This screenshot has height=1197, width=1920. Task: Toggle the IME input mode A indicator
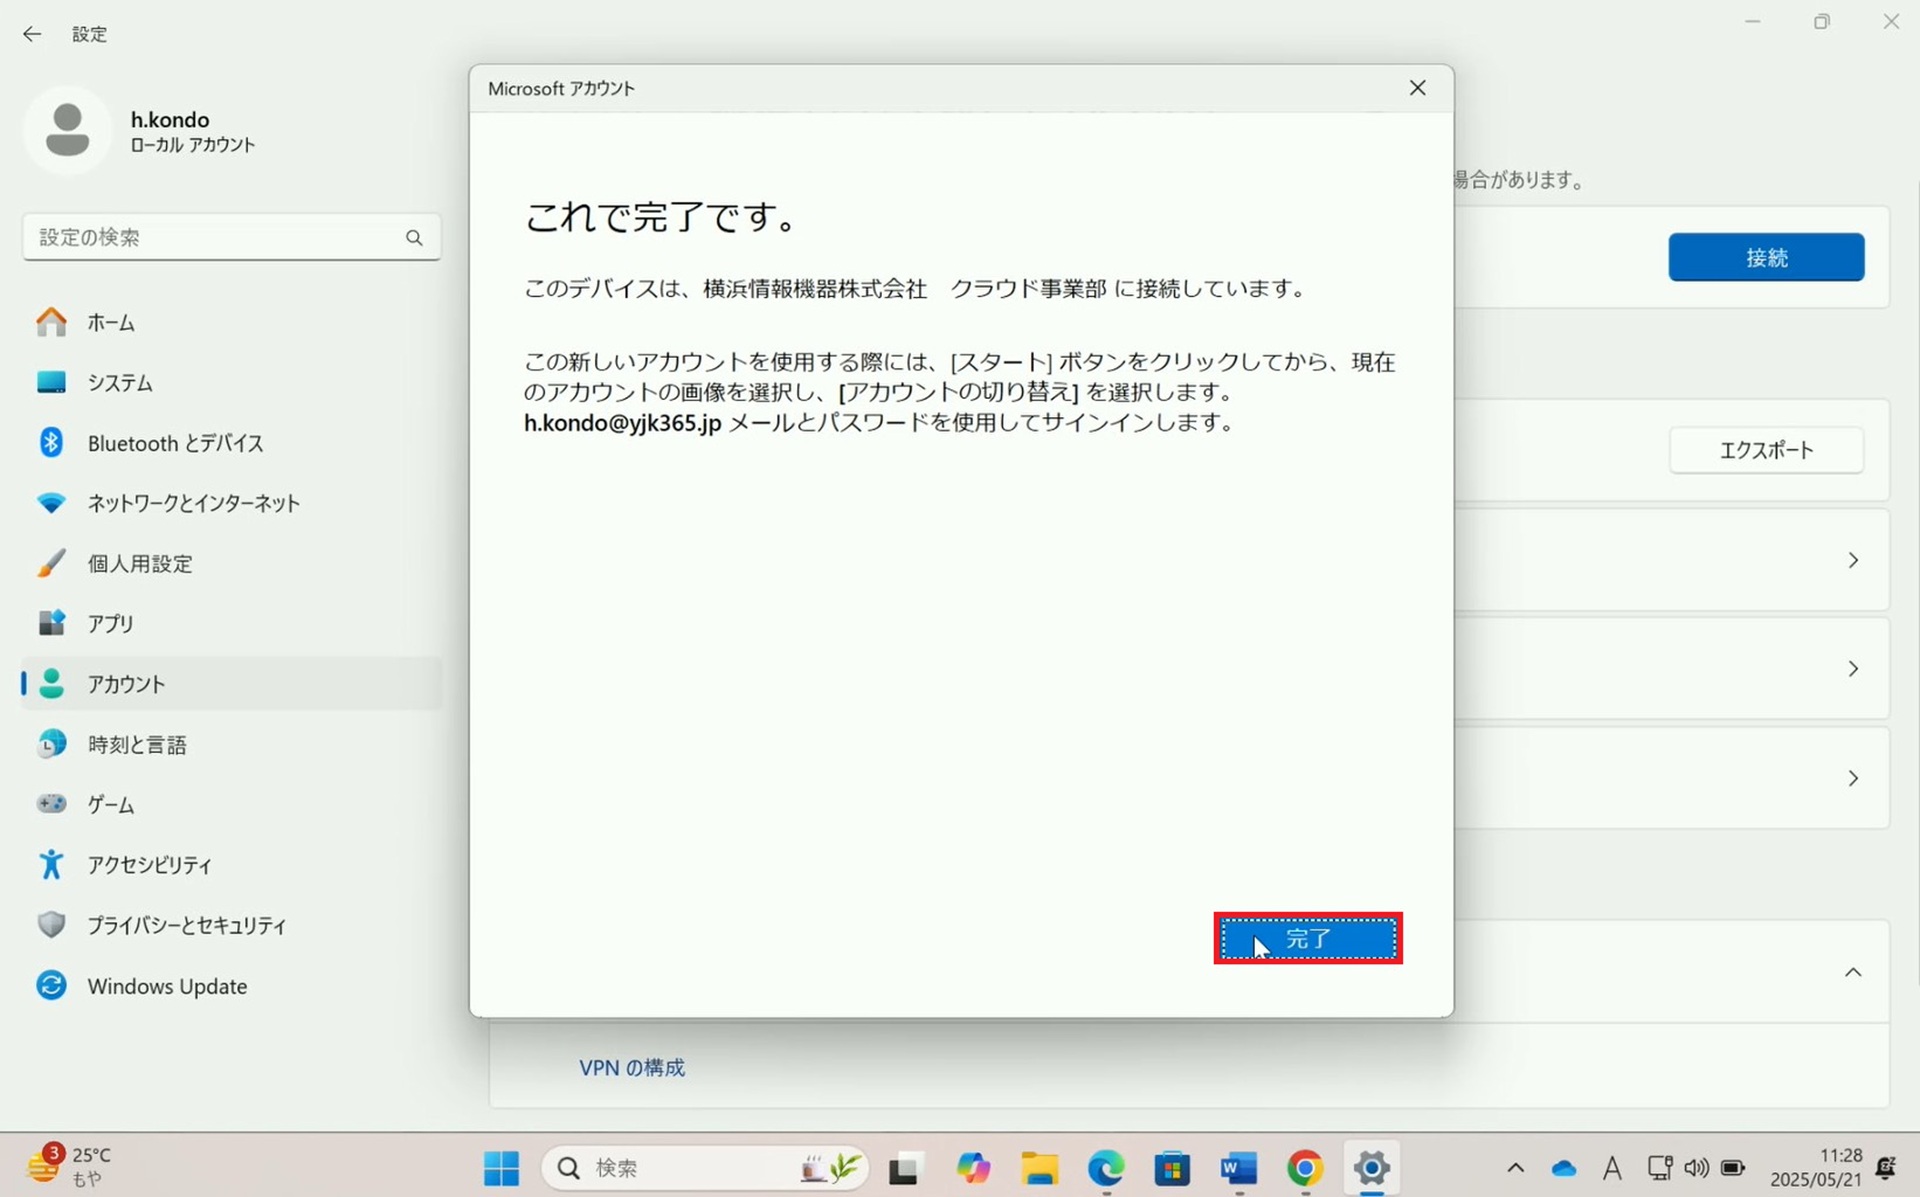tap(1612, 1168)
